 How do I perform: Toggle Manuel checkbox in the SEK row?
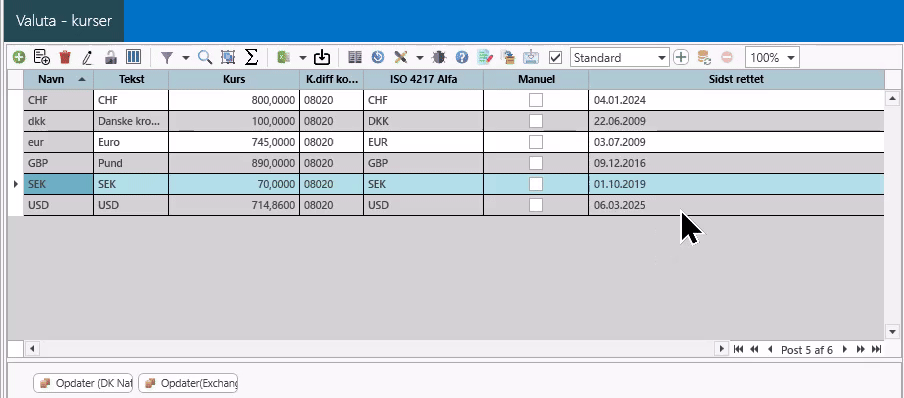point(536,184)
